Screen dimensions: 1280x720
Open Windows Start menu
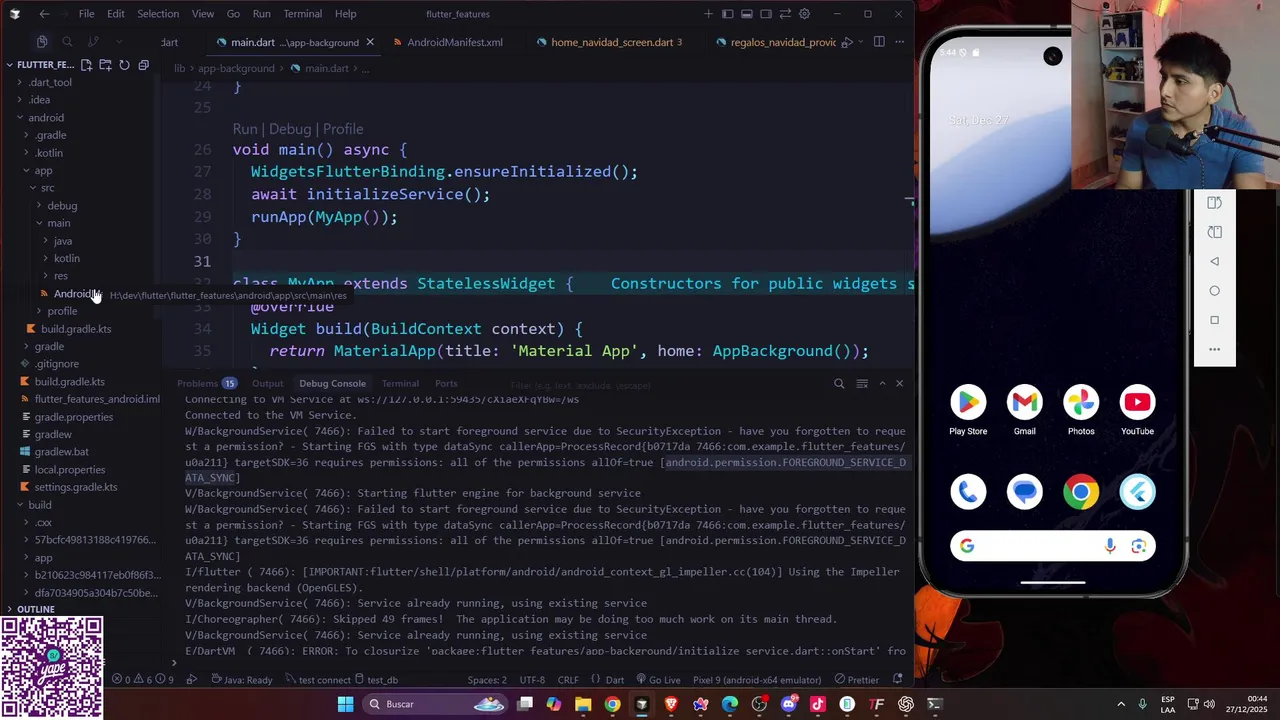click(345, 704)
